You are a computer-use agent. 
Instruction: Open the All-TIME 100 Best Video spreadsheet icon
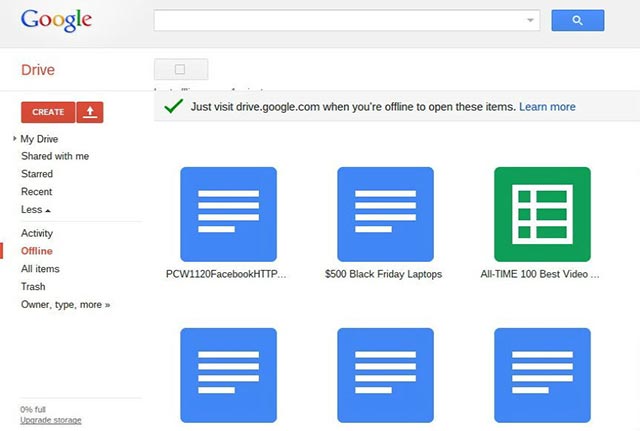(542, 214)
